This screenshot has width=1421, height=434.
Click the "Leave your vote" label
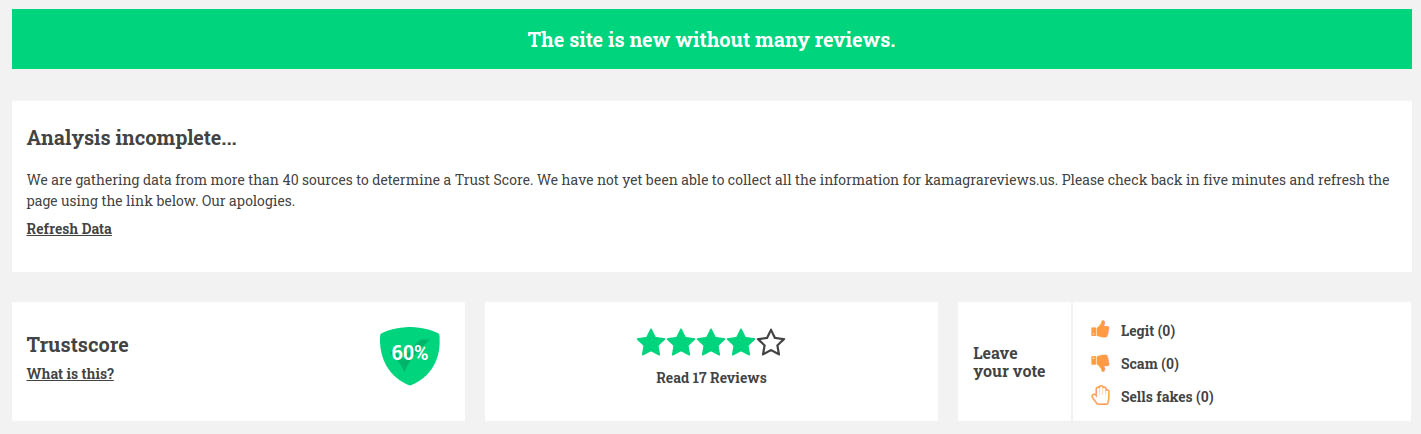coord(1009,362)
